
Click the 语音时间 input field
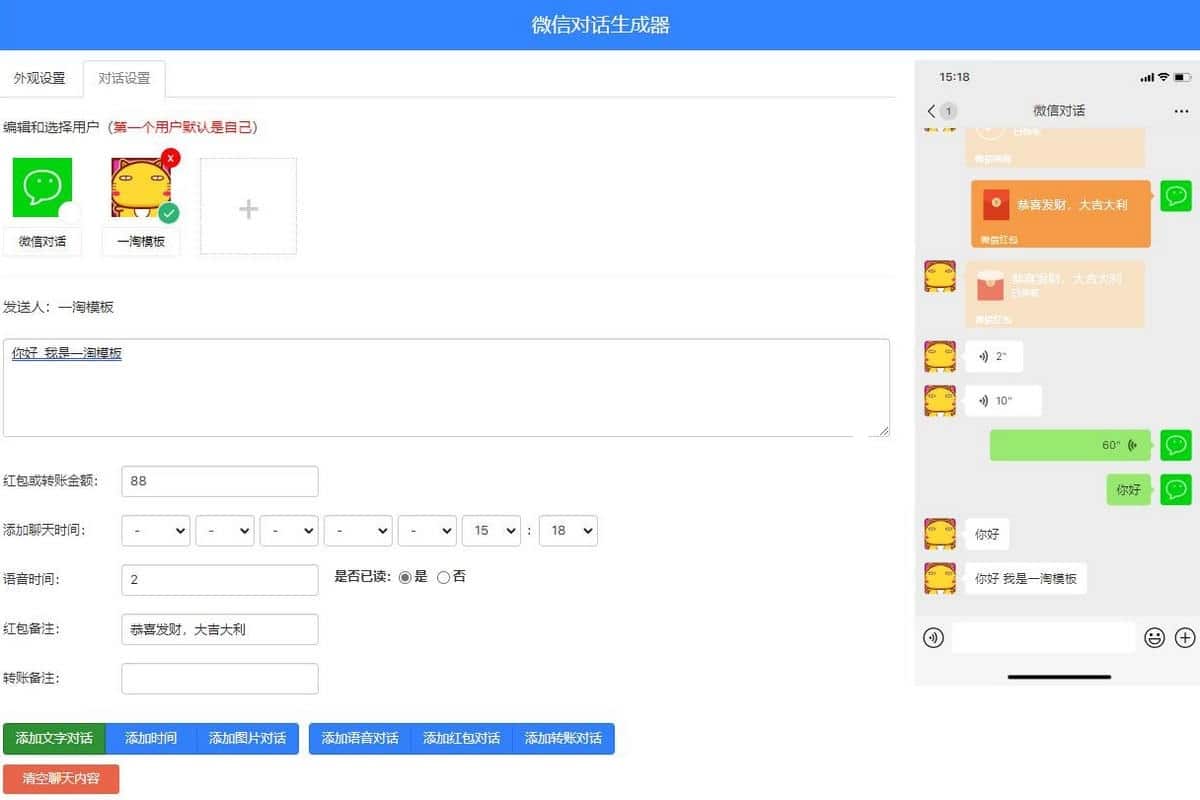point(220,580)
